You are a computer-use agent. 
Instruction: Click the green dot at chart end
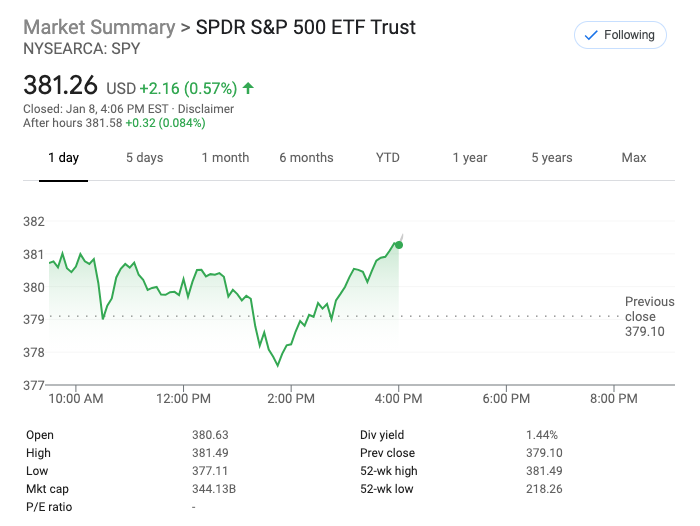click(x=399, y=244)
